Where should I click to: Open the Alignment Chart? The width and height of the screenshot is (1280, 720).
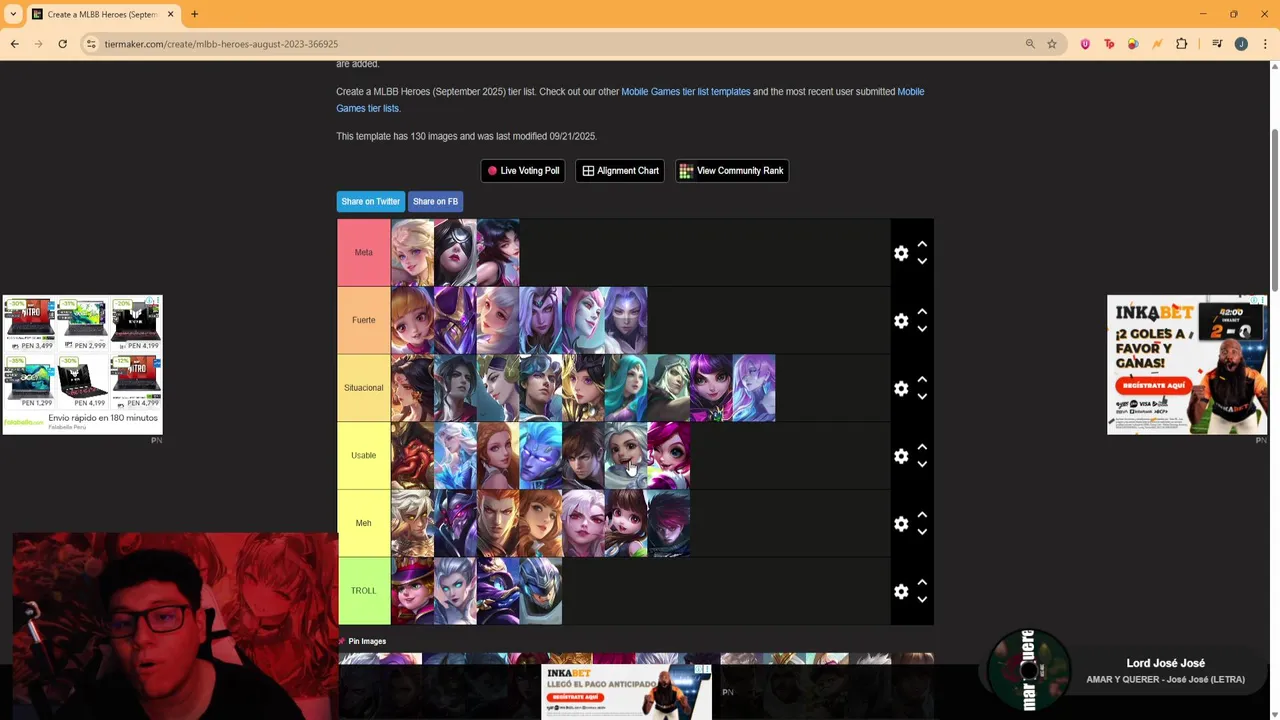tap(620, 171)
